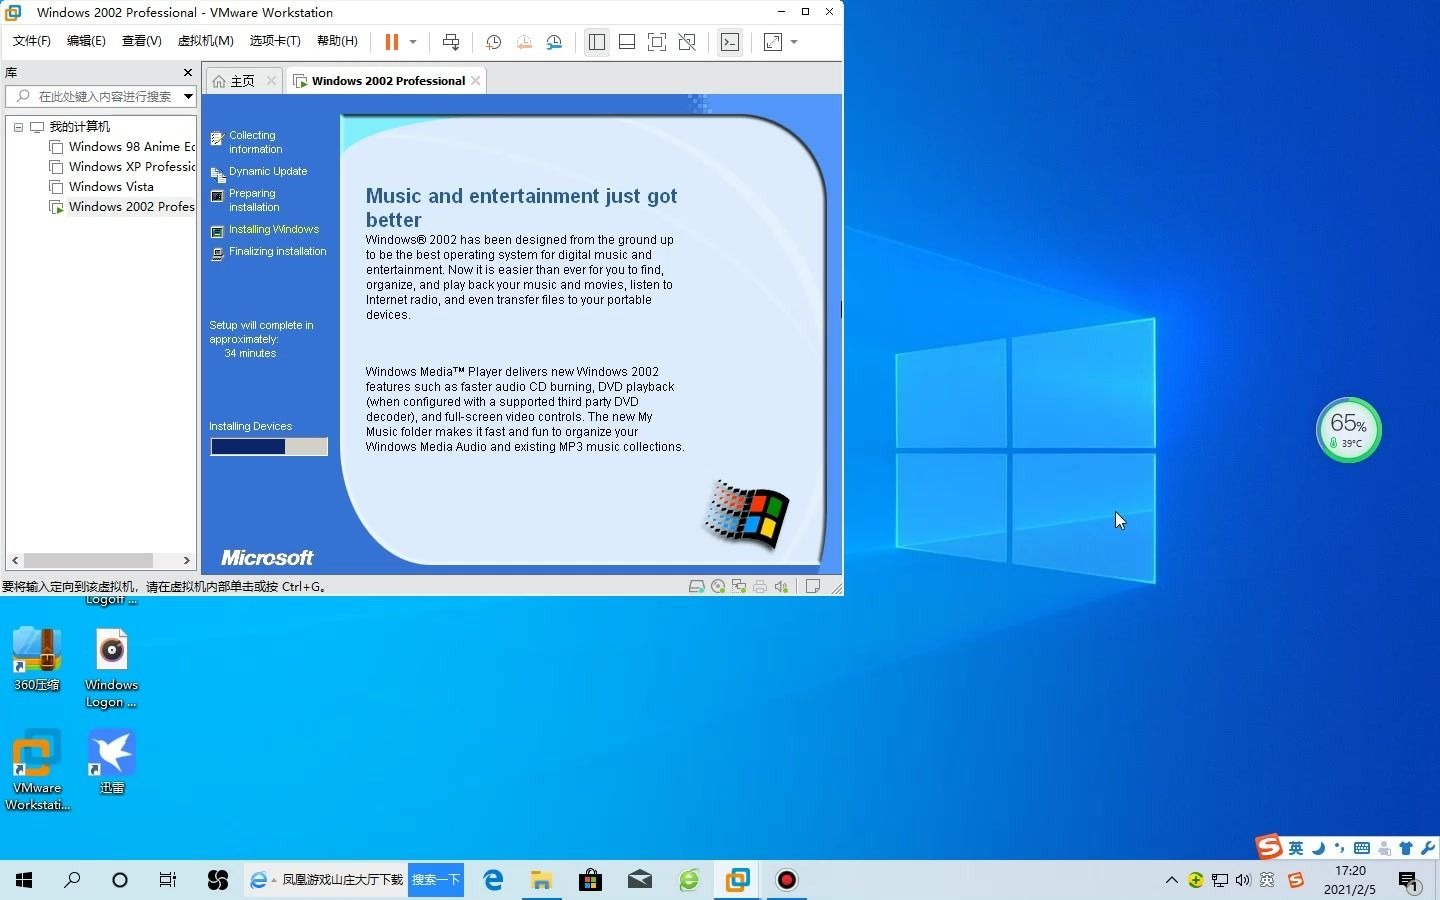This screenshot has height=900, width=1440.
Task: Click the network adapter status bar icon
Action: (739, 587)
